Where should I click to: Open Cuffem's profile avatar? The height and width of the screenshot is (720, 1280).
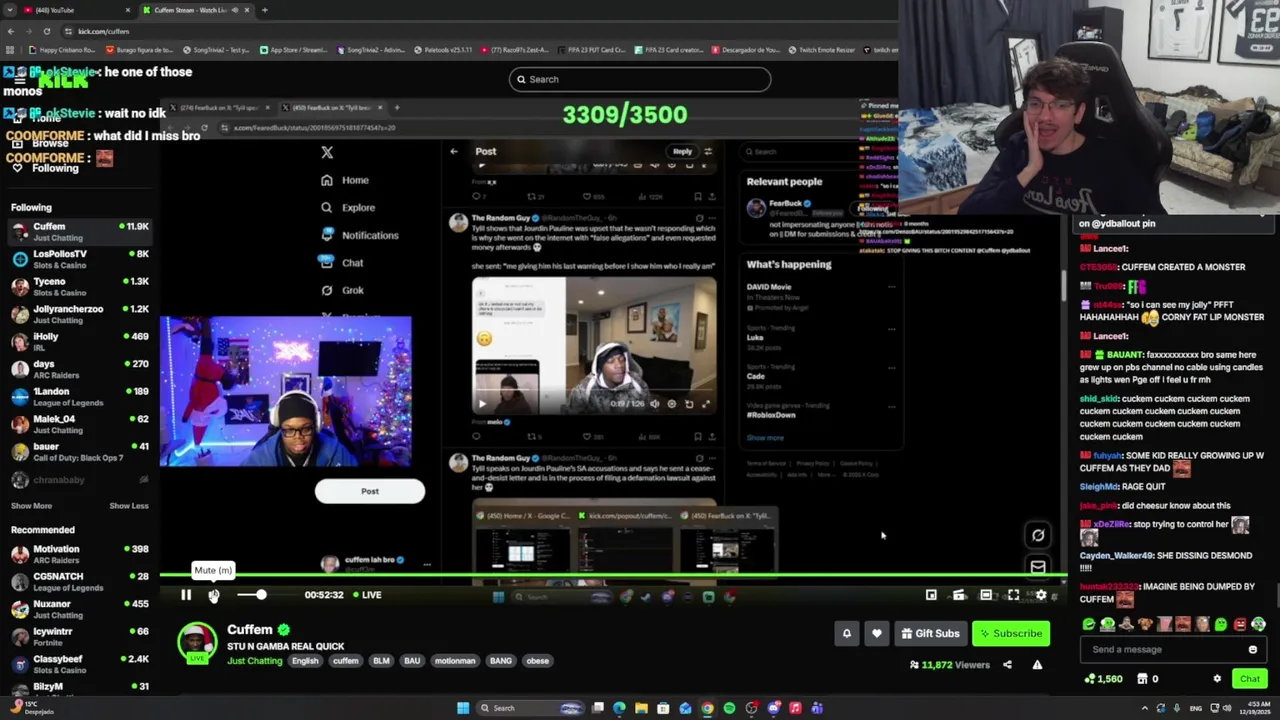click(197, 642)
